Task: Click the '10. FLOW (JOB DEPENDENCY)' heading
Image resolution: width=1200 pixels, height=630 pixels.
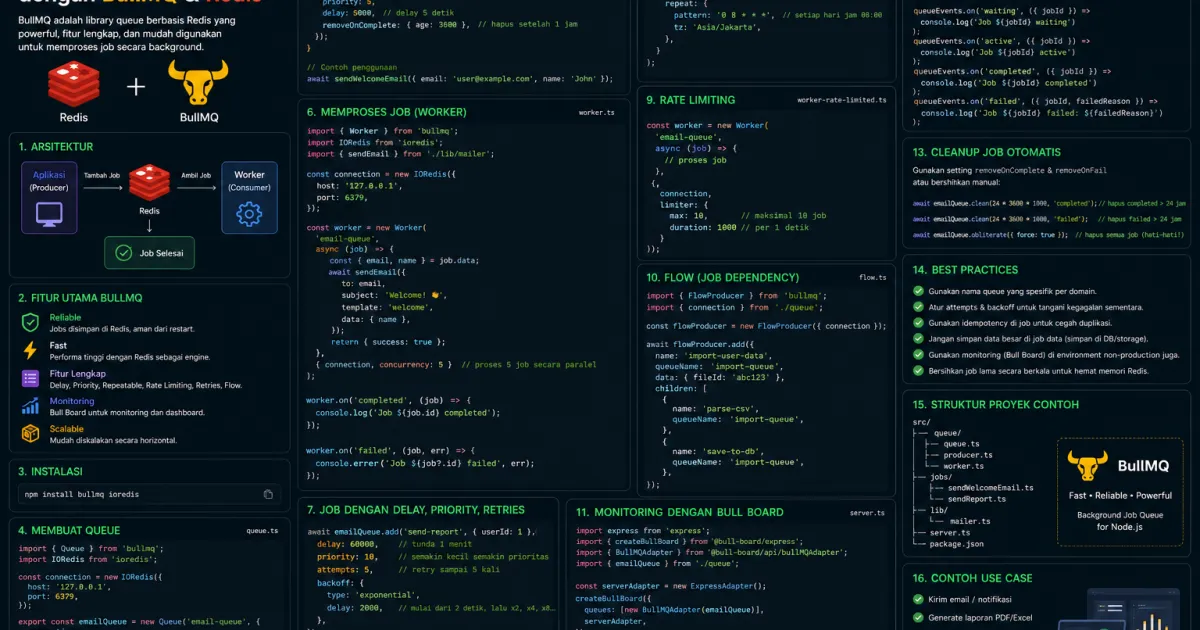Action: click(722, 277)
